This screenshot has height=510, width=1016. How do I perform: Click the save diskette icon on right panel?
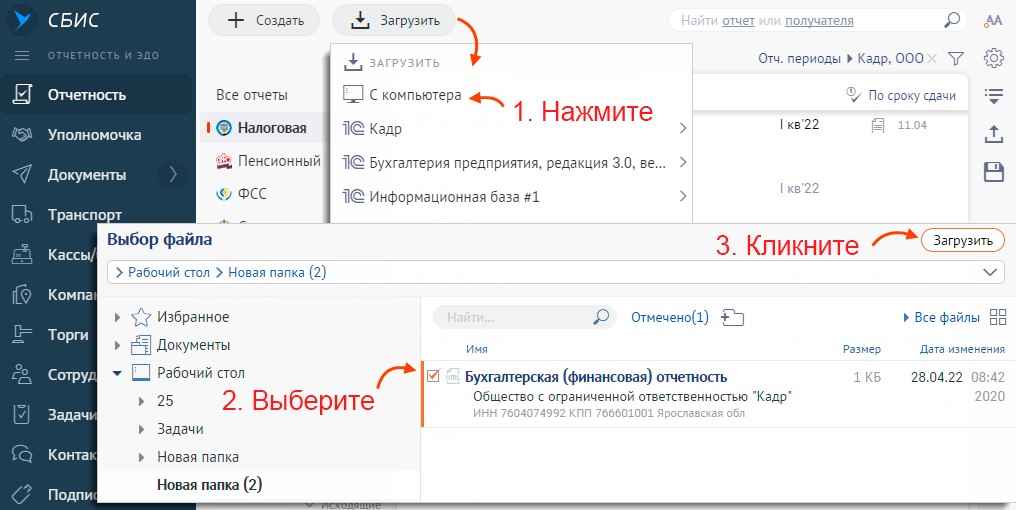coord(993,172)
